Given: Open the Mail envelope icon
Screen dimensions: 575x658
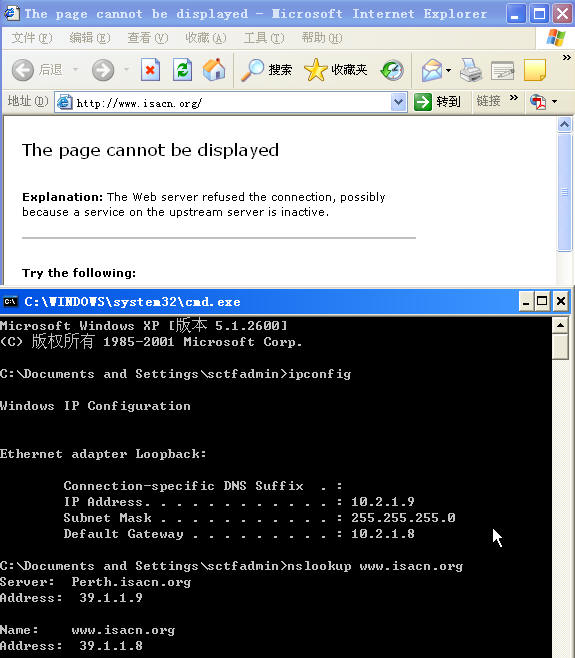Looking at the screenshot, I should (x=432, y=70).
